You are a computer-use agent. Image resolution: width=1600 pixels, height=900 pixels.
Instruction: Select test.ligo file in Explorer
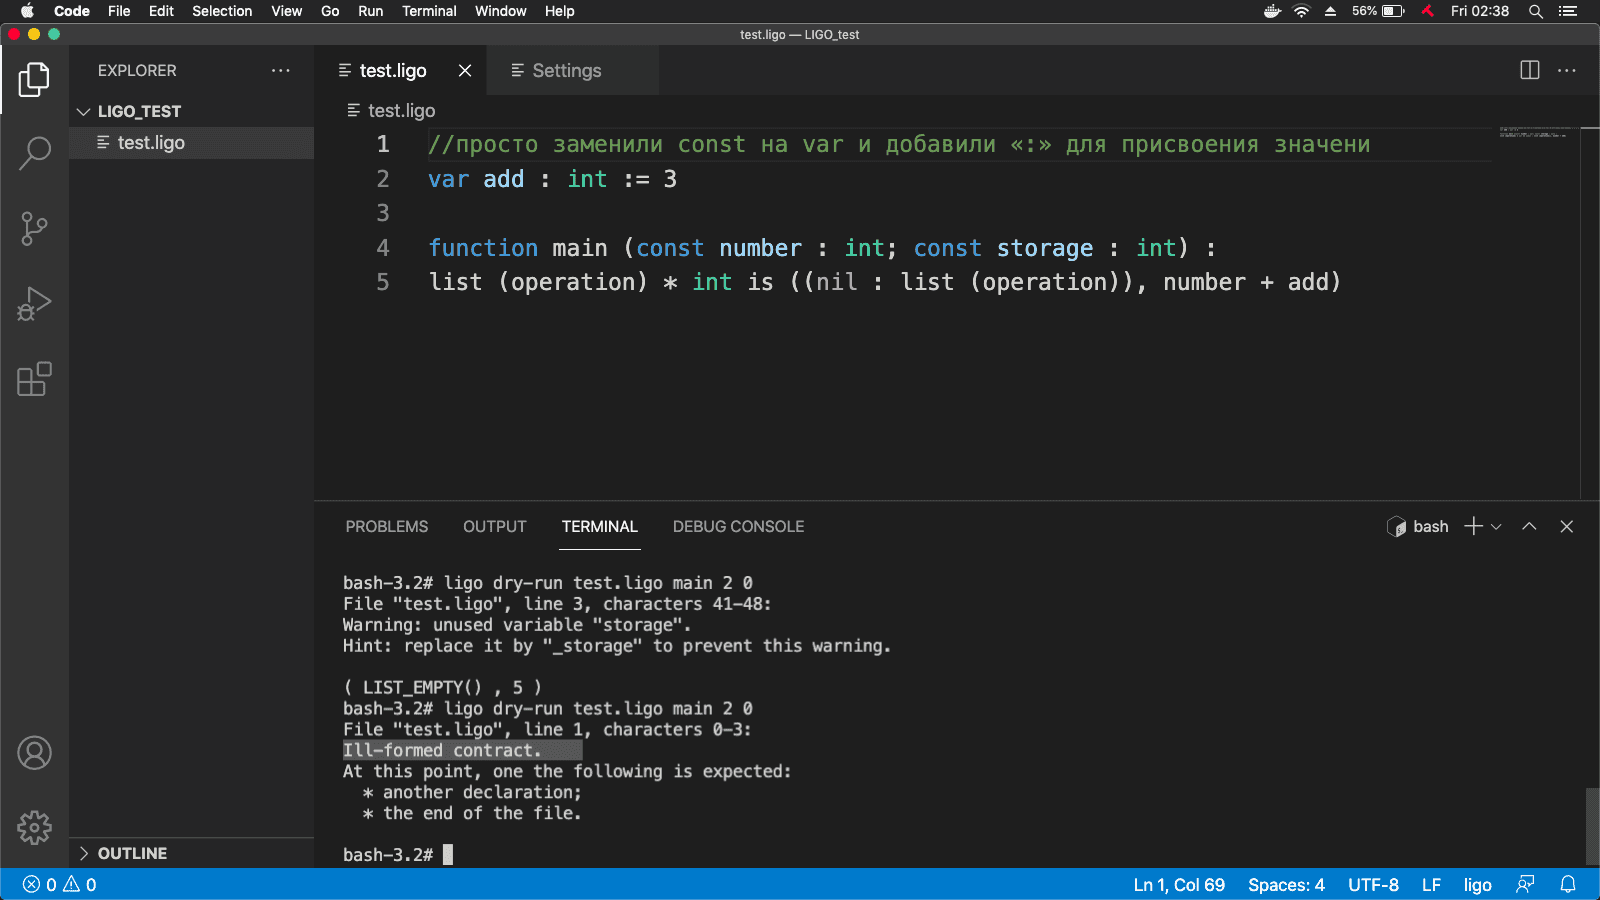pyautogui.click(x=151, y=142)
